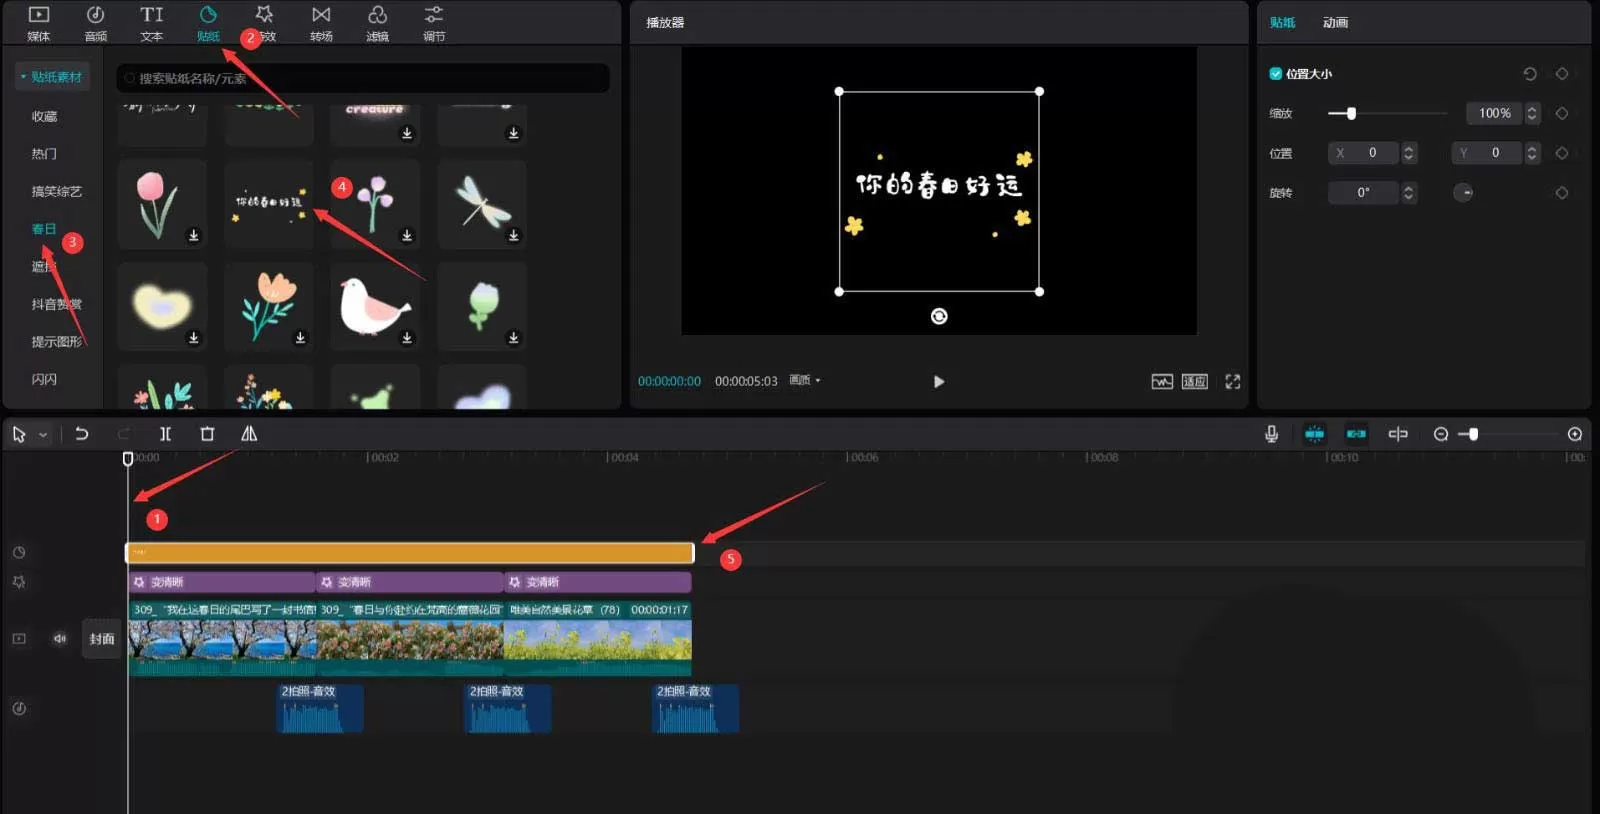Switch to the 贴纸 tab in properties panel
Screen dimensions: 1600x814
pyautogui.click(x=1282, y=22)
